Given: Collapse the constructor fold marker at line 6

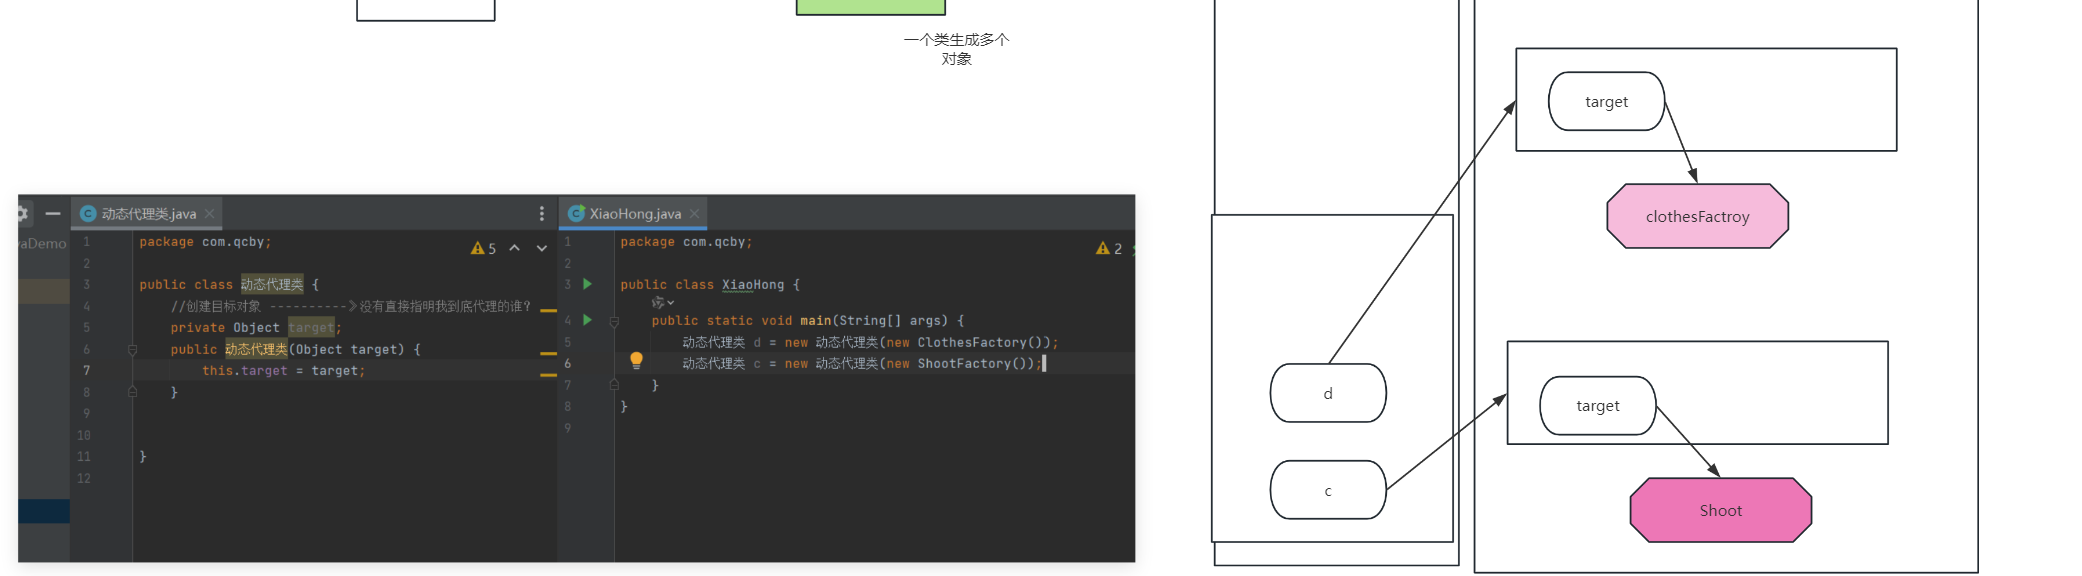Looking at the screenshot, I should [132, 350].
